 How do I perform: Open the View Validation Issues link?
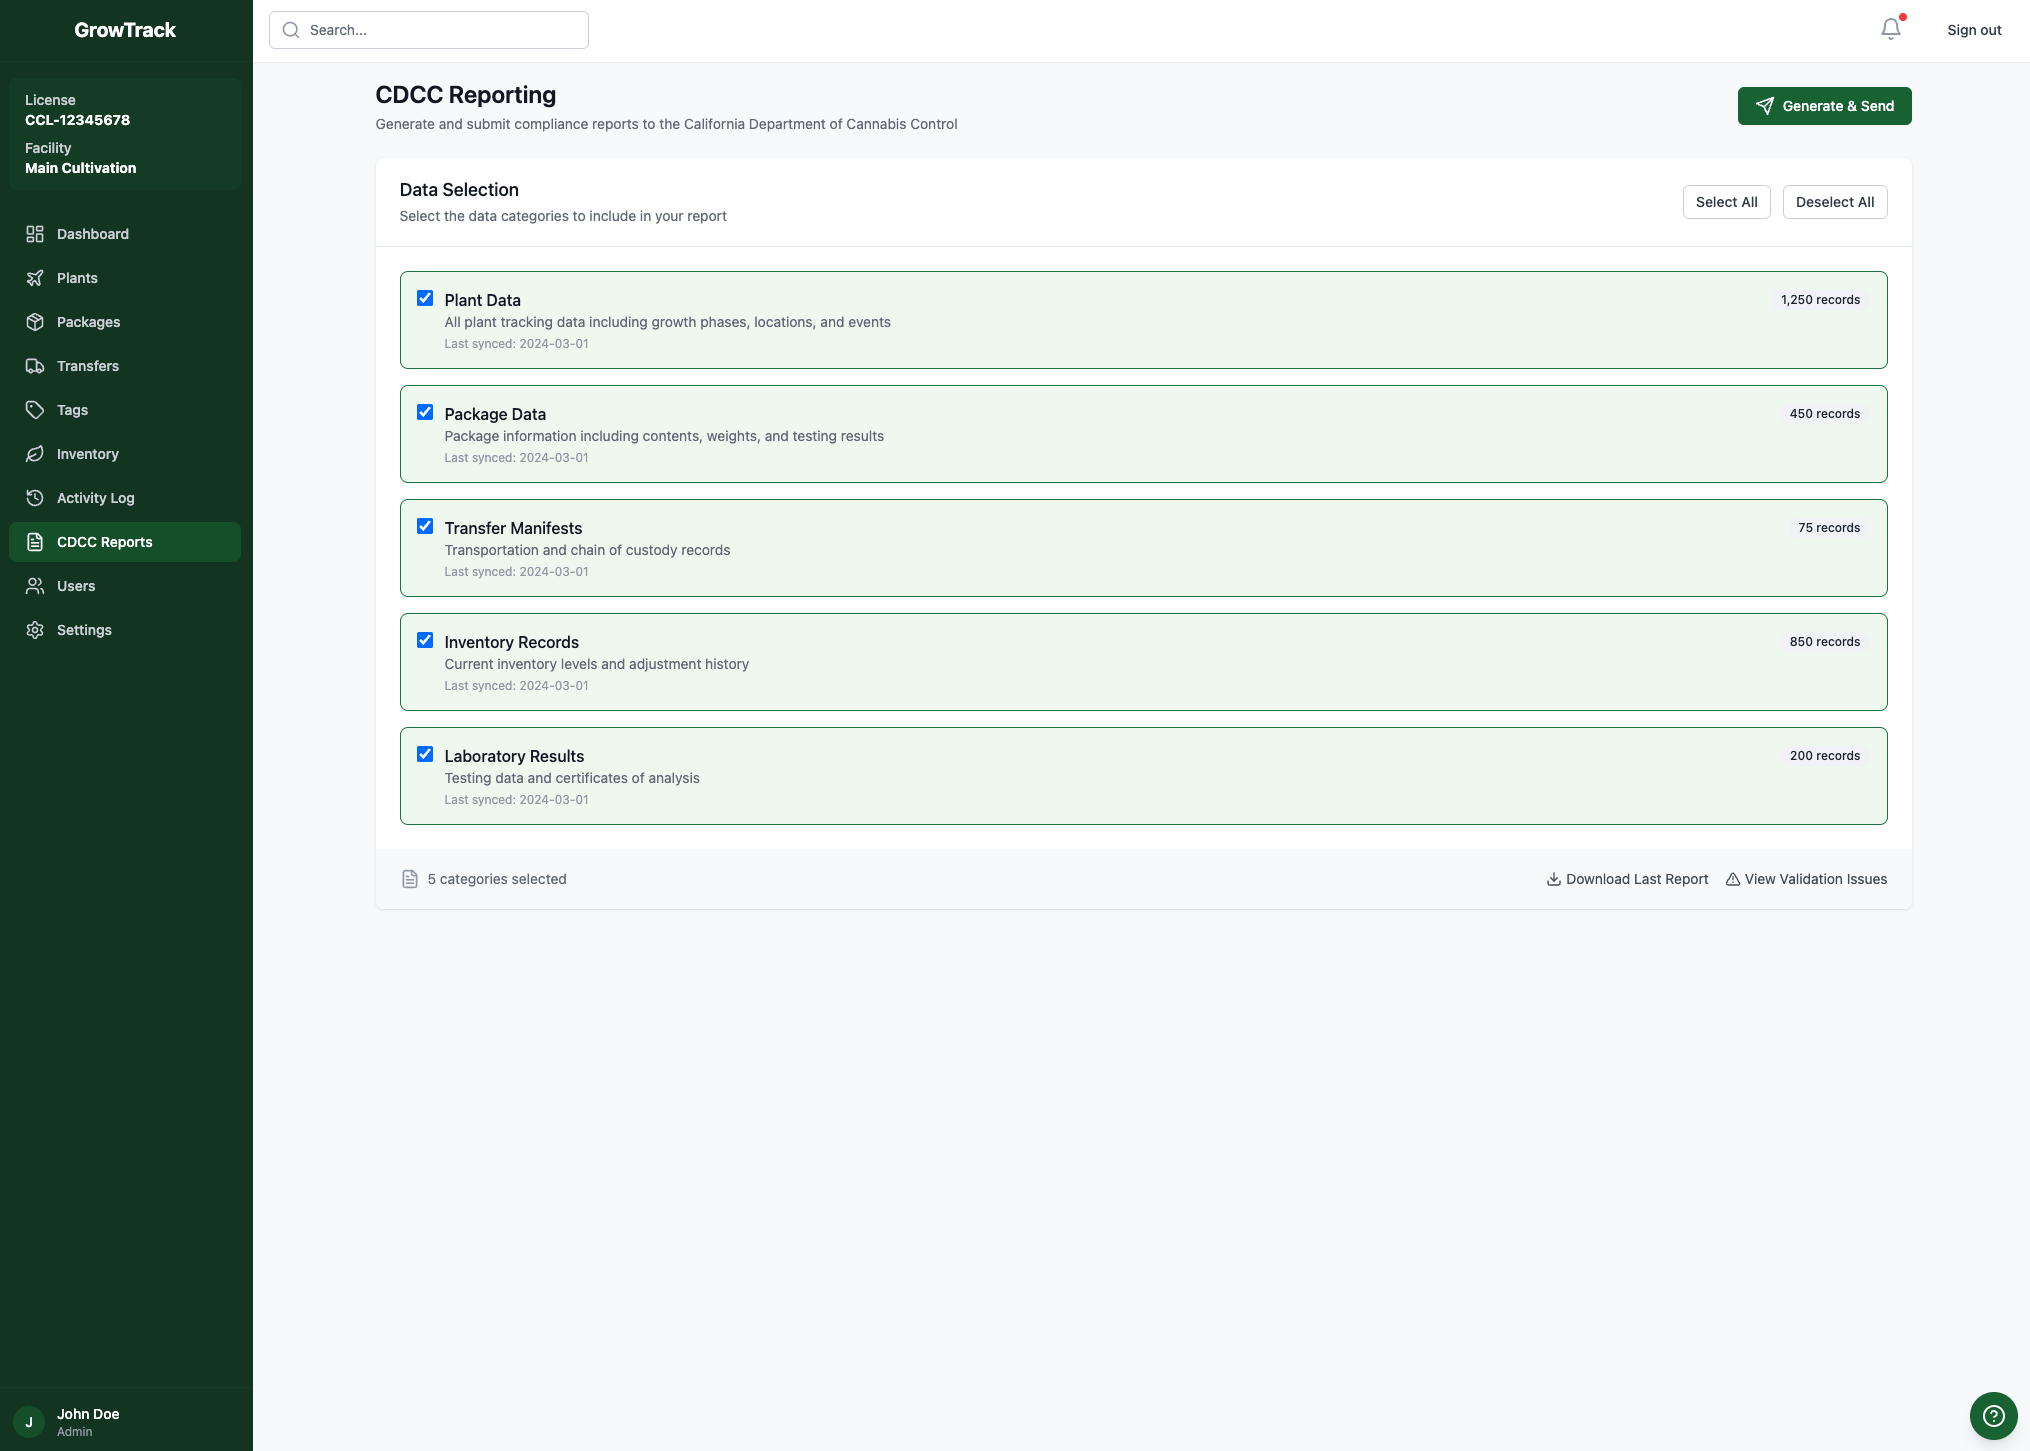coord(1806,879)
